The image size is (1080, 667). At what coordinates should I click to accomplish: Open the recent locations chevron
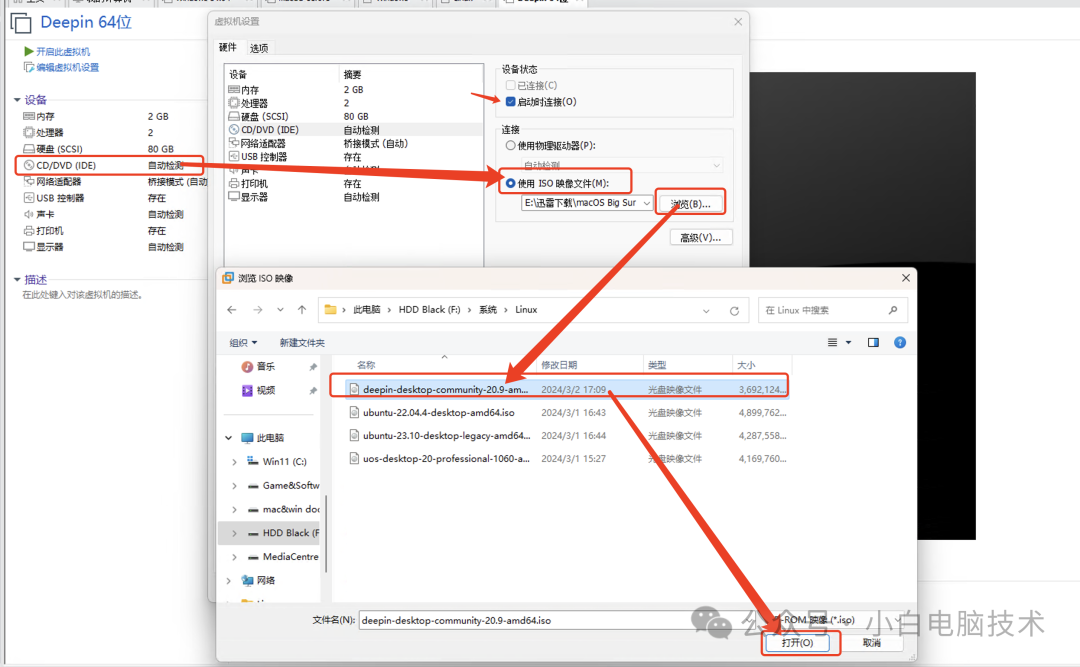pyautogui.click(x=280, y=310)
